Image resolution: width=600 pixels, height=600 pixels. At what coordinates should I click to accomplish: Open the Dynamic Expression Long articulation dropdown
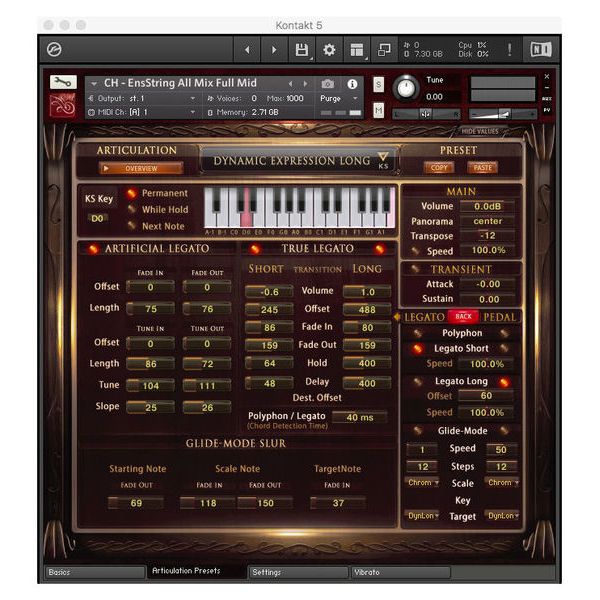coord(382,158)
